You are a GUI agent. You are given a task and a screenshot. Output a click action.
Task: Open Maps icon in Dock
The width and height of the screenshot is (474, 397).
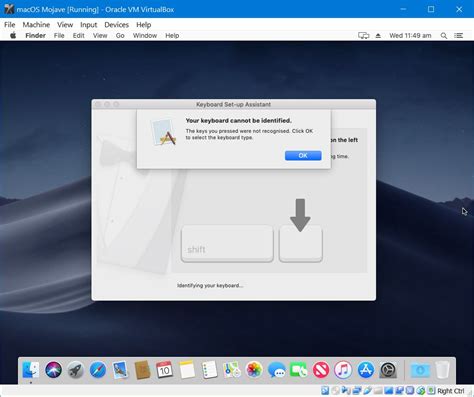point(232,370)
